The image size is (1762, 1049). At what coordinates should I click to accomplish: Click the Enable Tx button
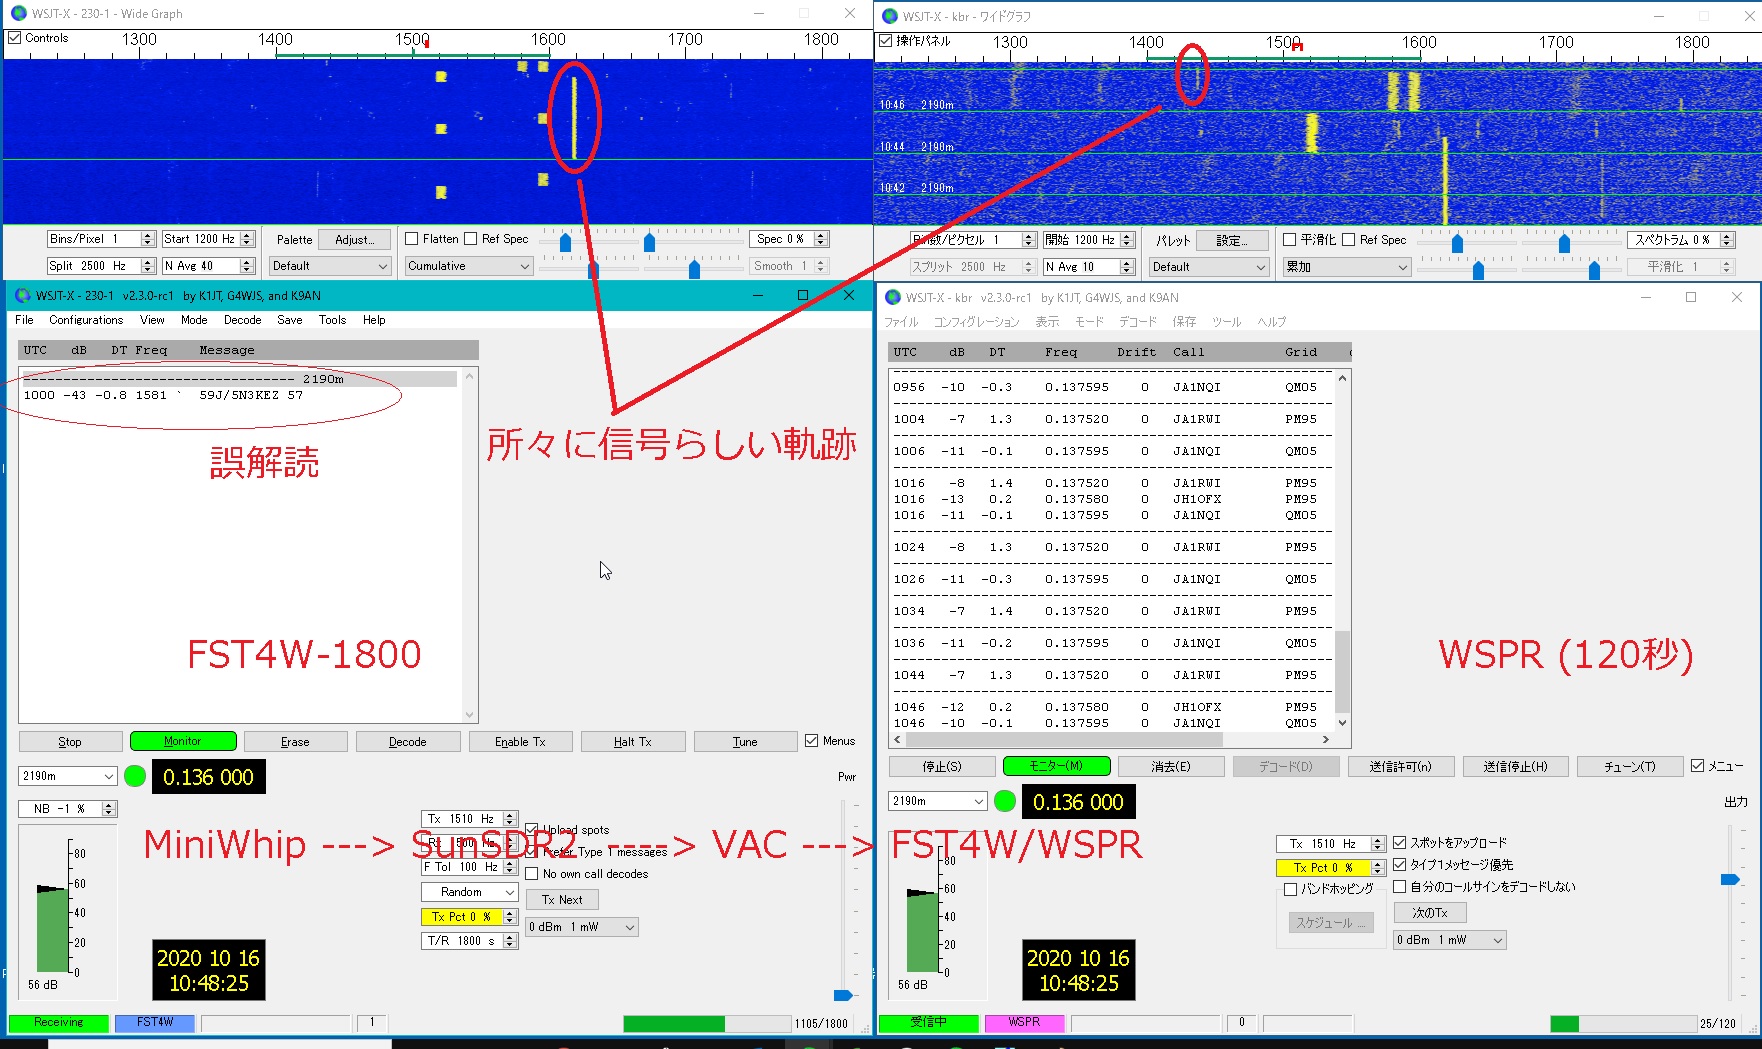[520, 741]
